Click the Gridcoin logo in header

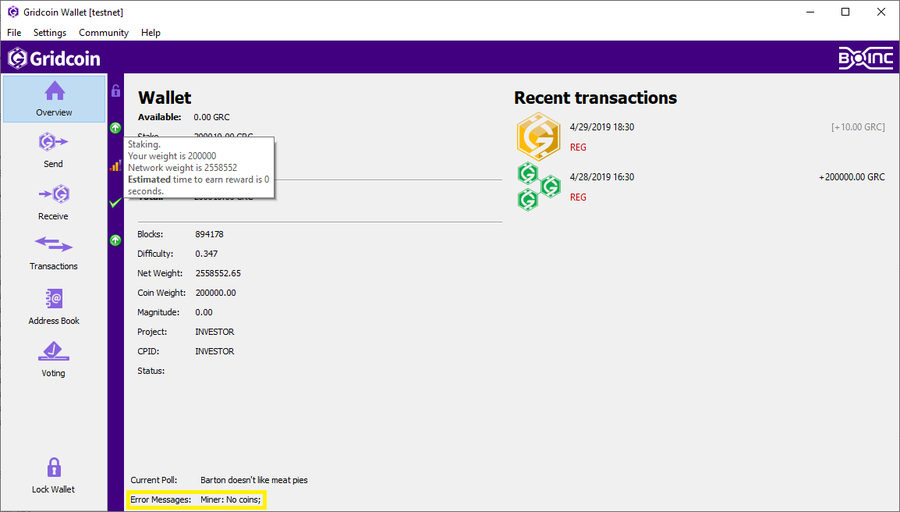click(54, 58)
